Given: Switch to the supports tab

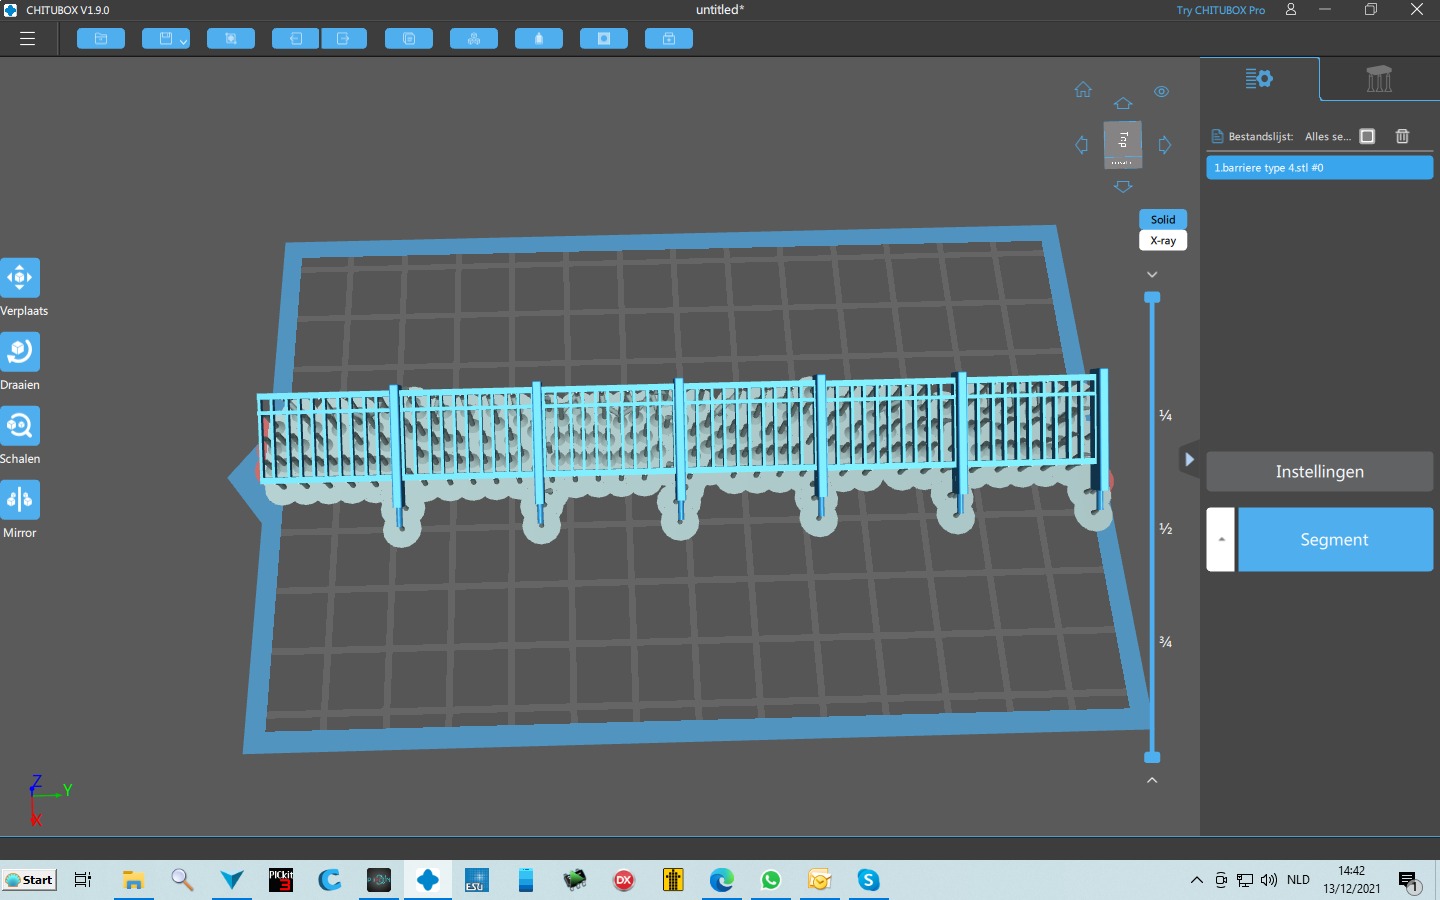Looking at the screenshot, I should (x=1379, y=79).
